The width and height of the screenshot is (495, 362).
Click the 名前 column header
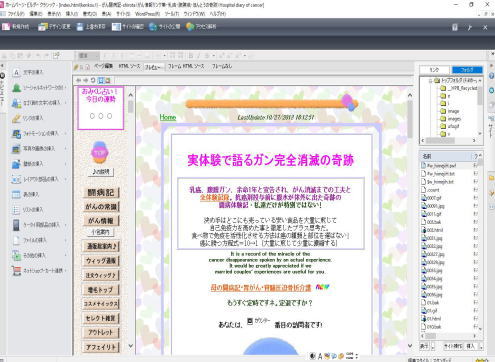(446, 156)
